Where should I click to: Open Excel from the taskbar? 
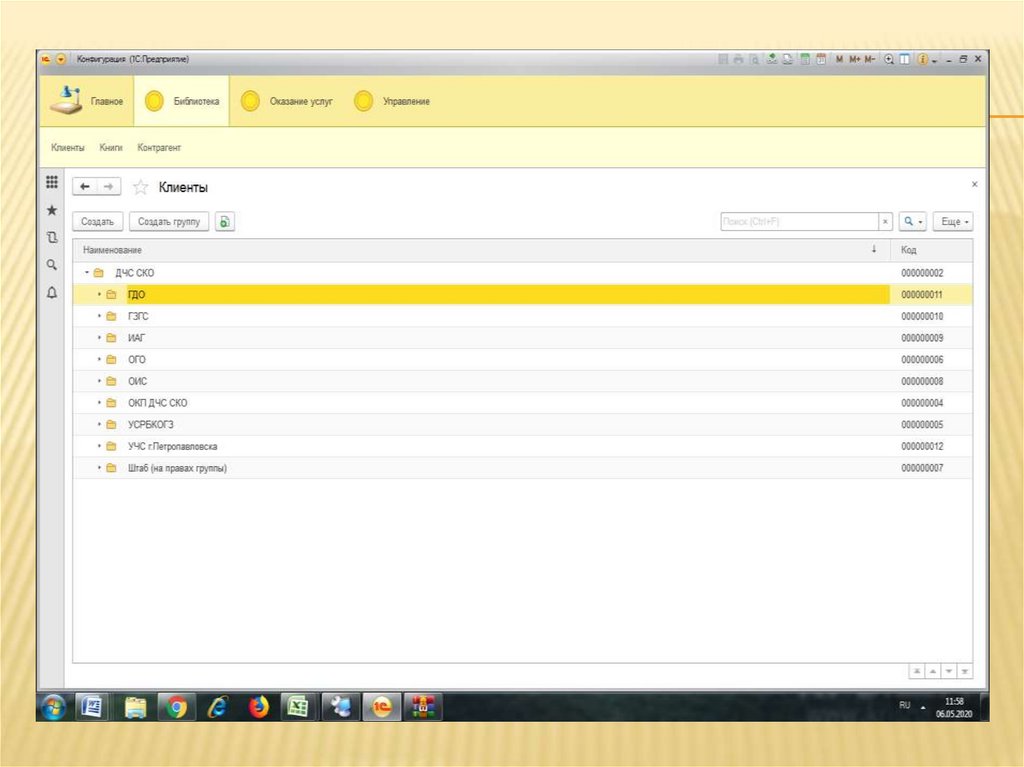coord(298,707)
